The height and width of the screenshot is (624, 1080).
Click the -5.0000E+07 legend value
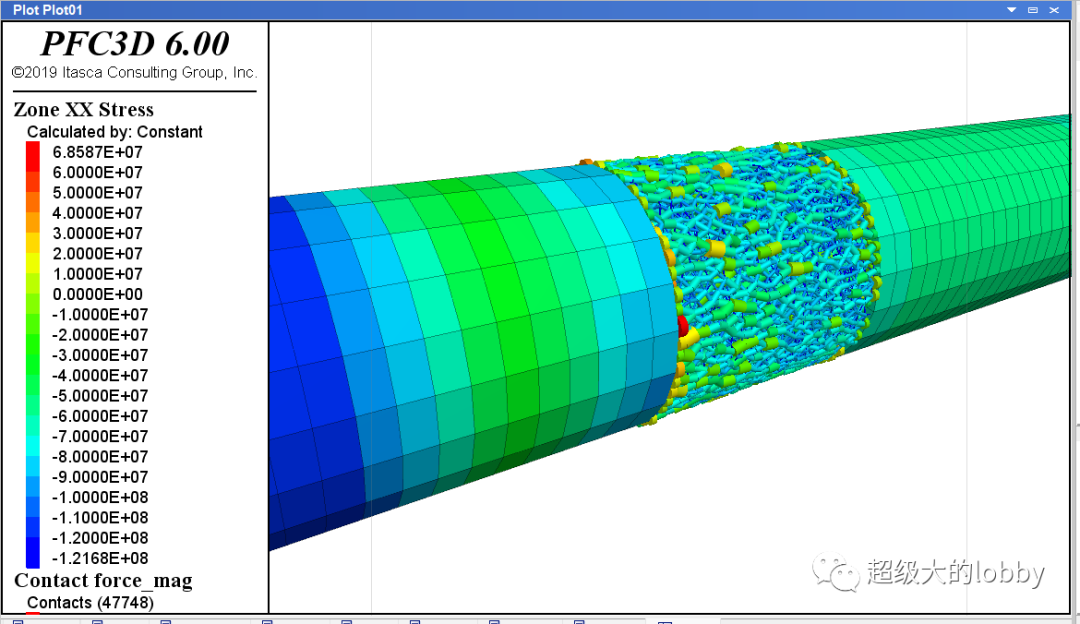tap(100, 396)
